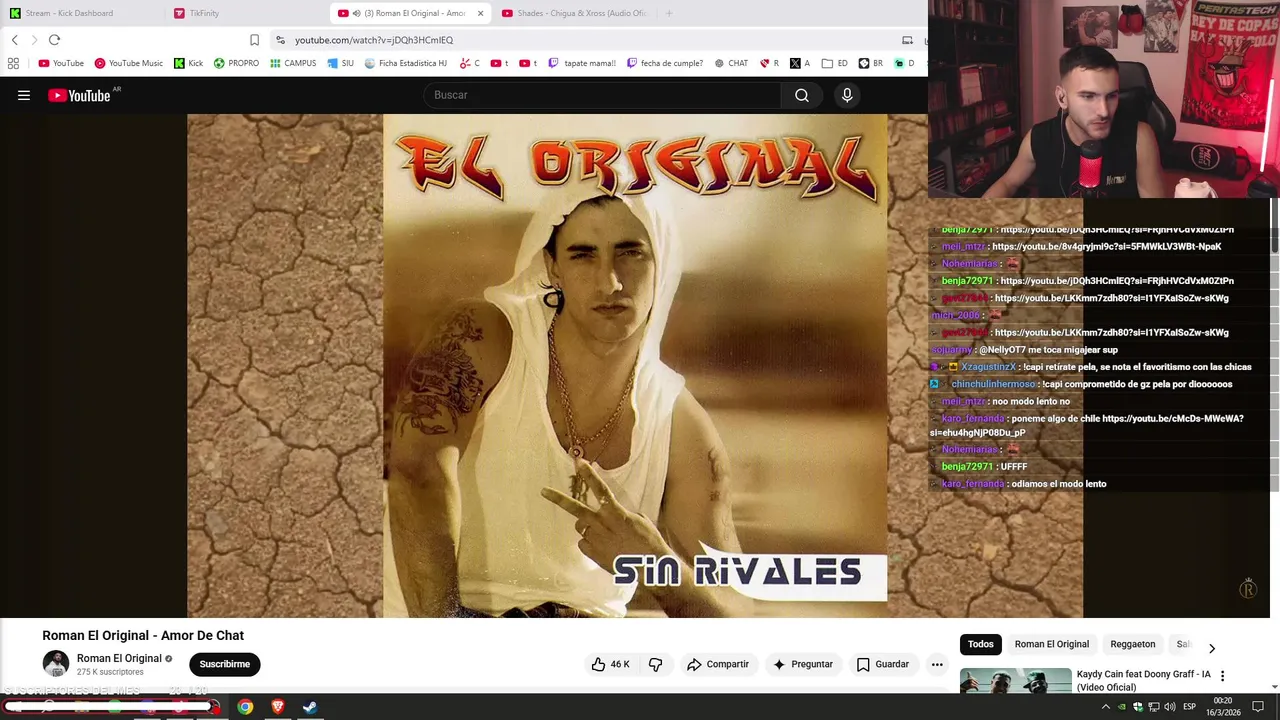This screenshot has width=1280, height=720.
Task: Launch Brave from the taskbar
Action: pyautogui.click(x=278, y=707)
